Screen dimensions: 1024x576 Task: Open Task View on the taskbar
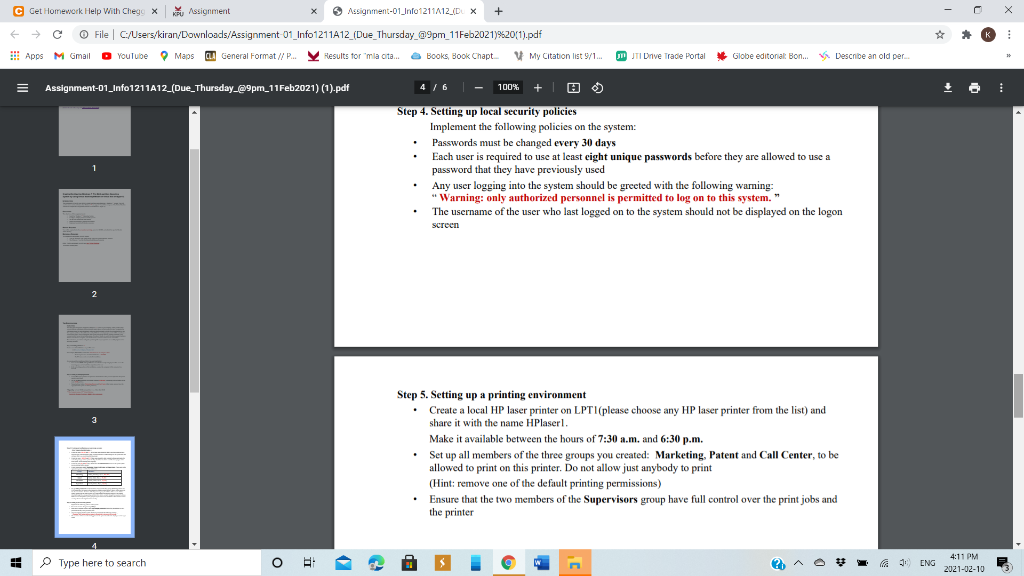(310, 563)
